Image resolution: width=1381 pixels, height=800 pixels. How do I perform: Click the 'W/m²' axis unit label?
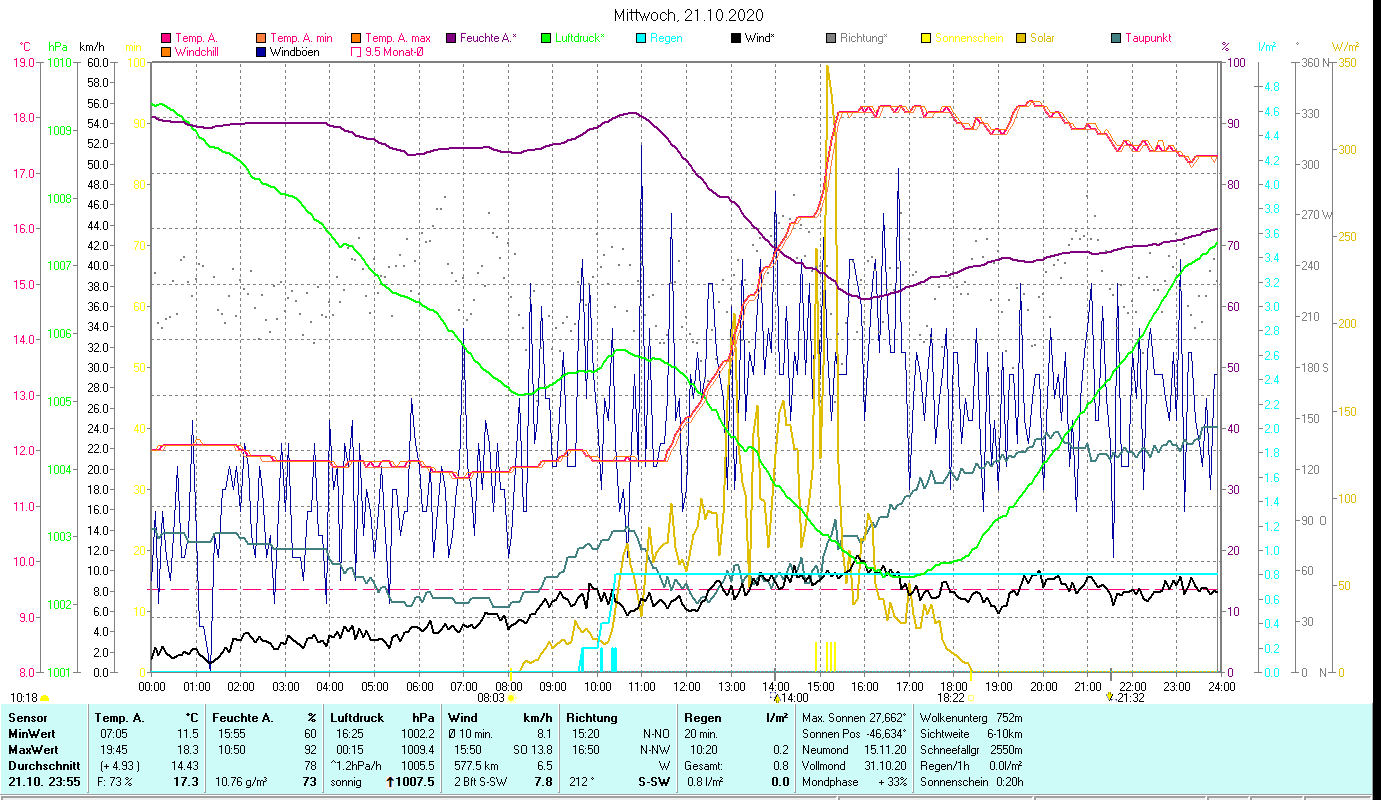(x=1345, y=47)
